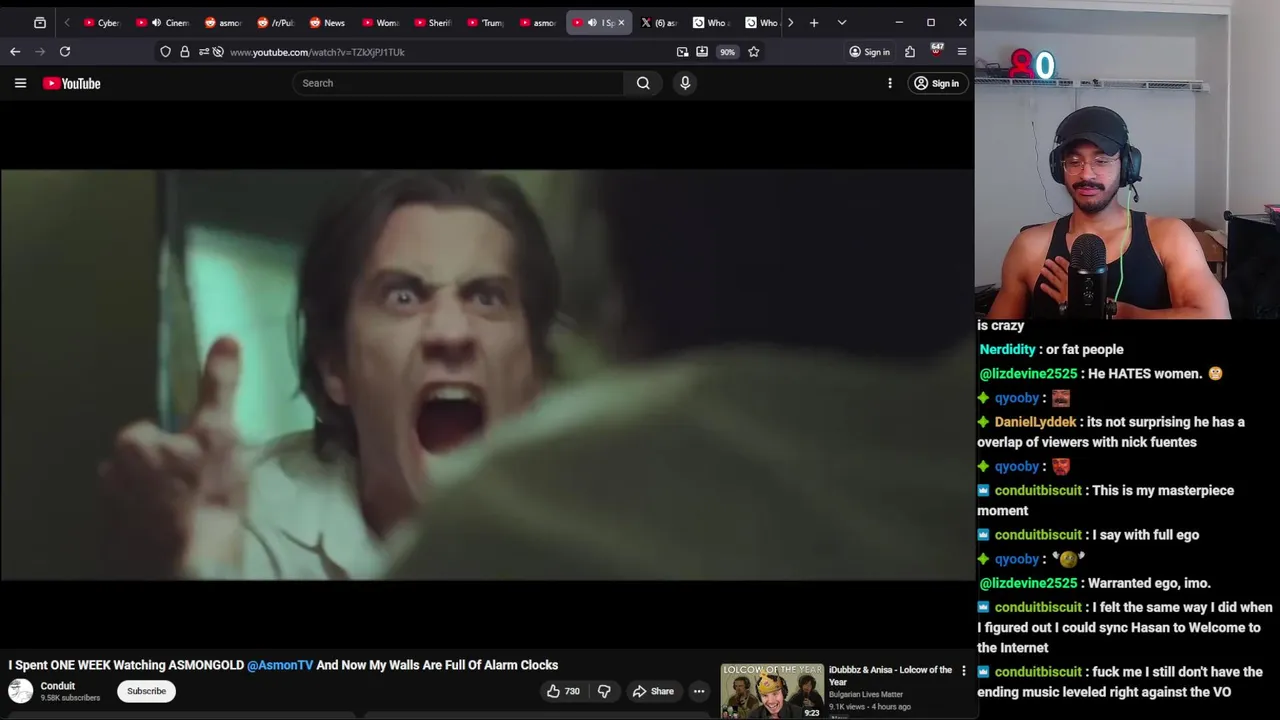Go back with browser back arrow
1280x720 pixels.
(15, 52)
